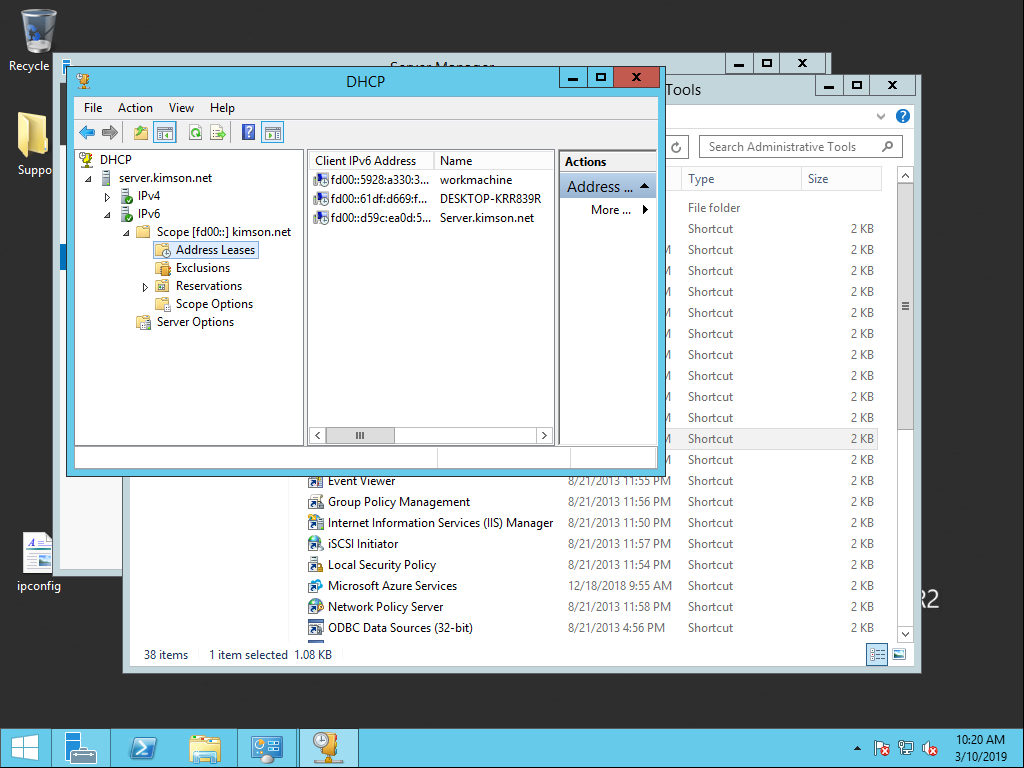Select the IPv4 node
Screen dimensions: 1024x768
pyautogui.click(x=149, y=196)
